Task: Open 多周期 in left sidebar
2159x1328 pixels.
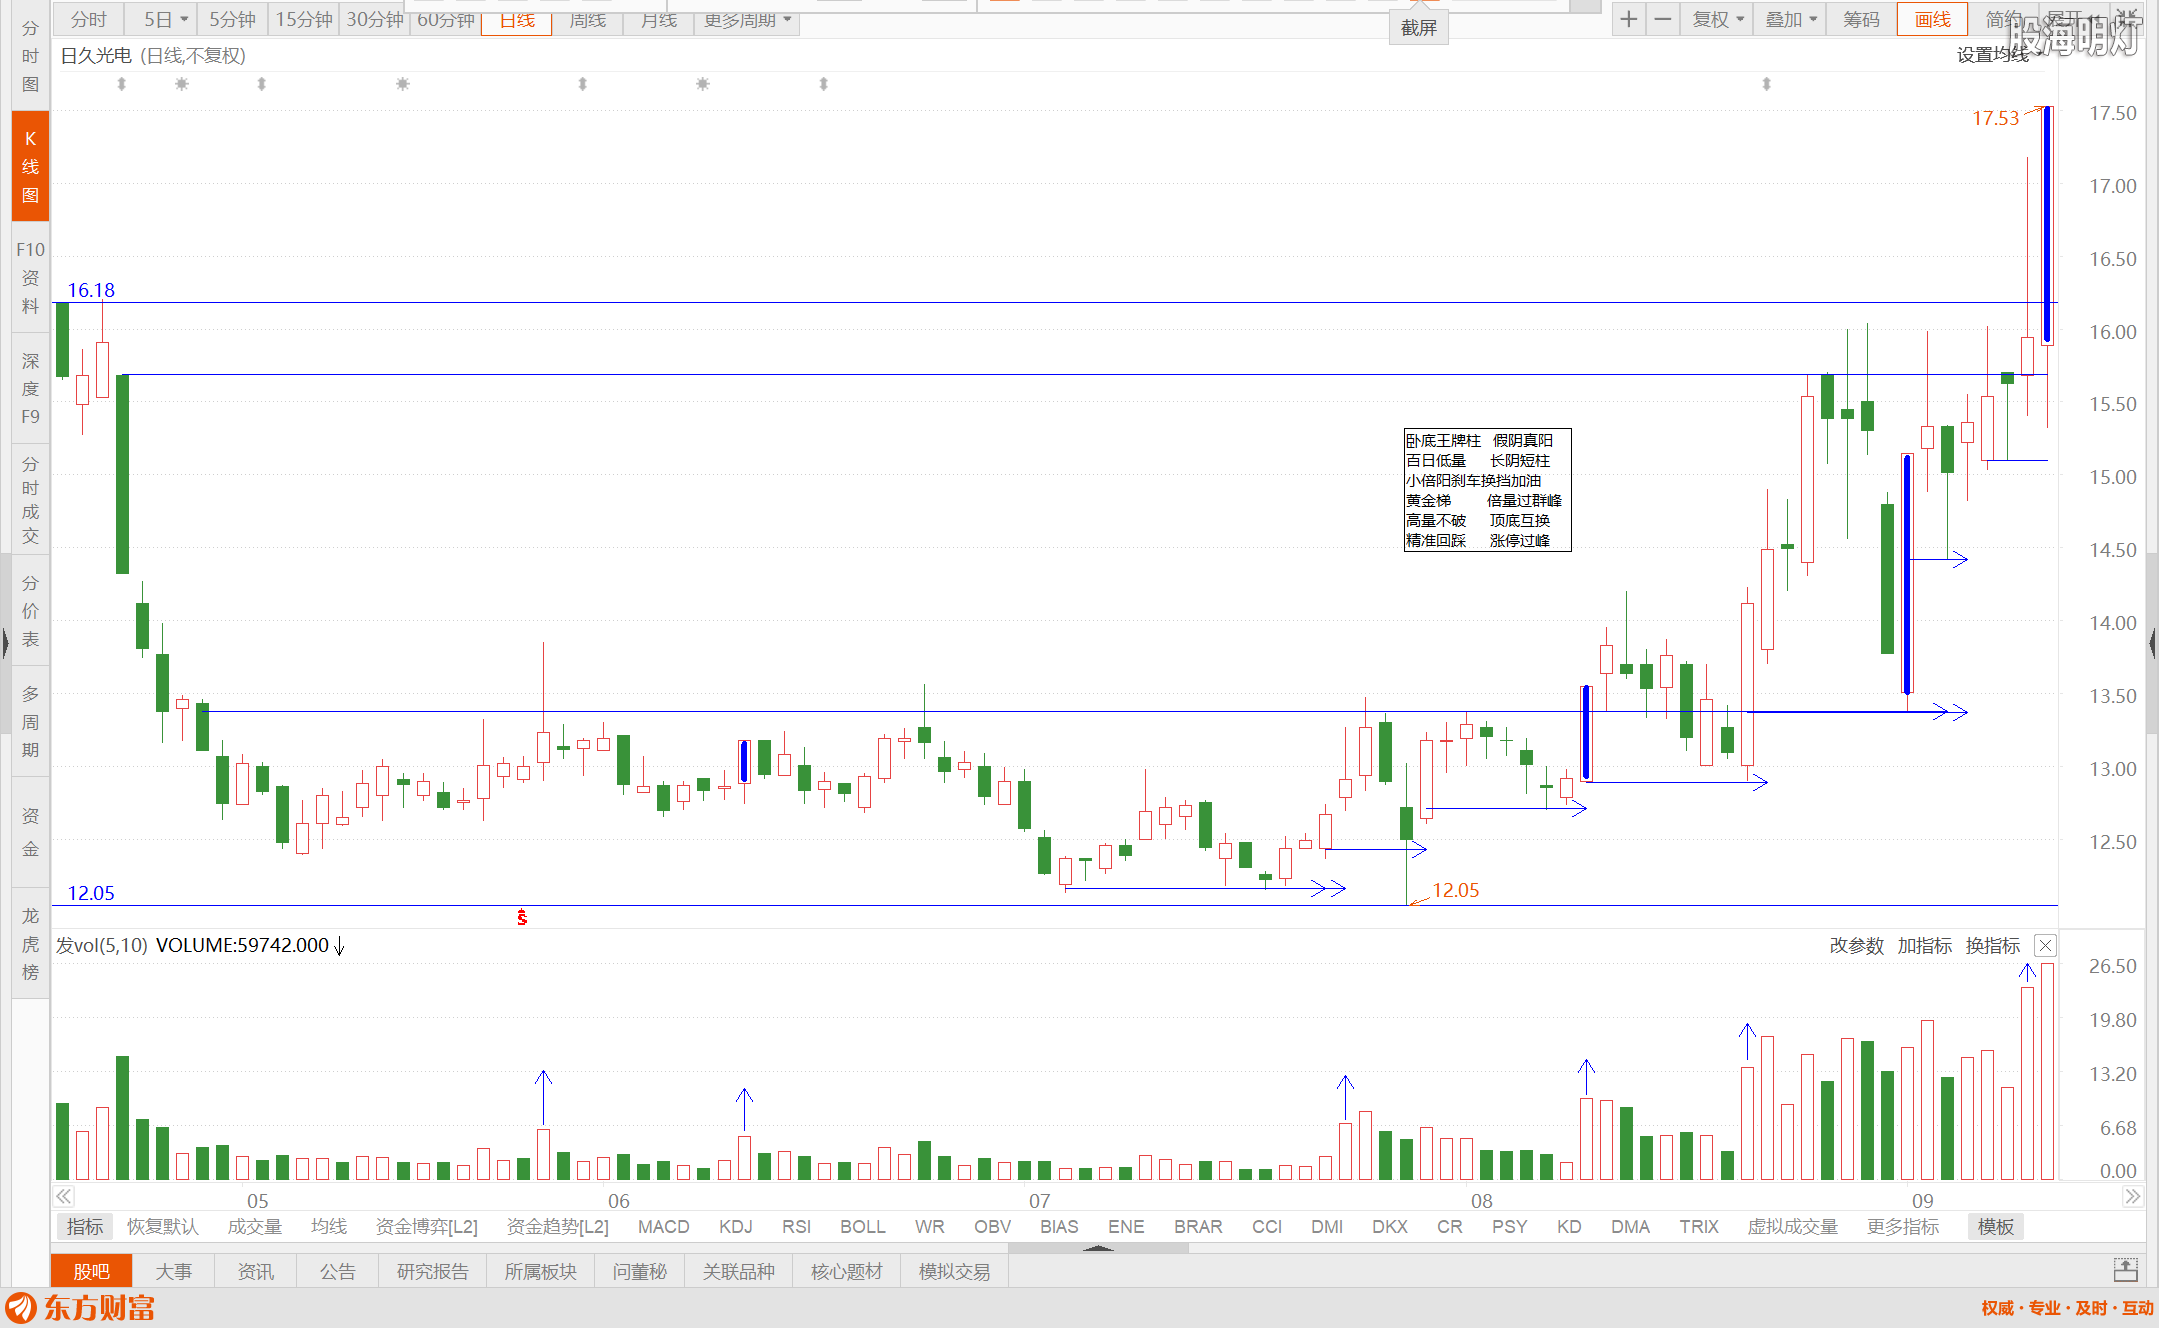Action: (30, 721)
